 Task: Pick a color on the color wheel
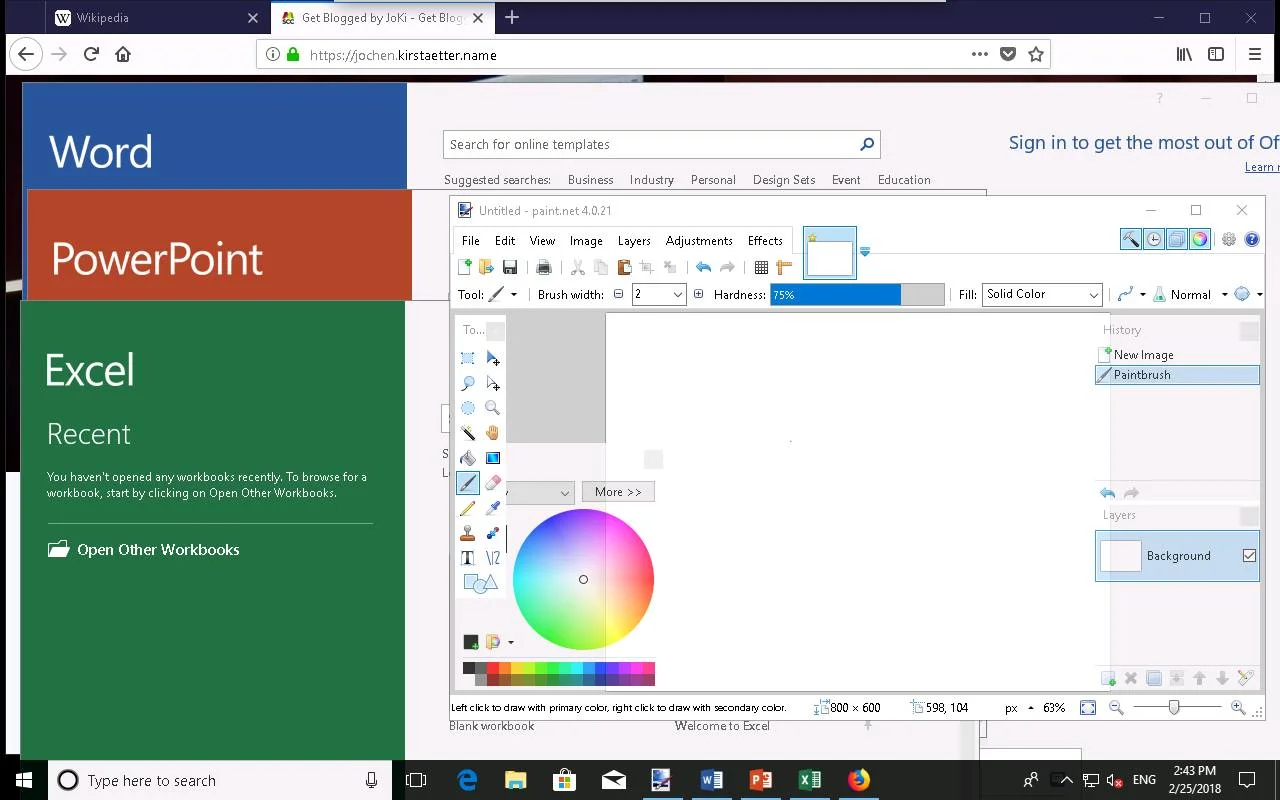583,579
